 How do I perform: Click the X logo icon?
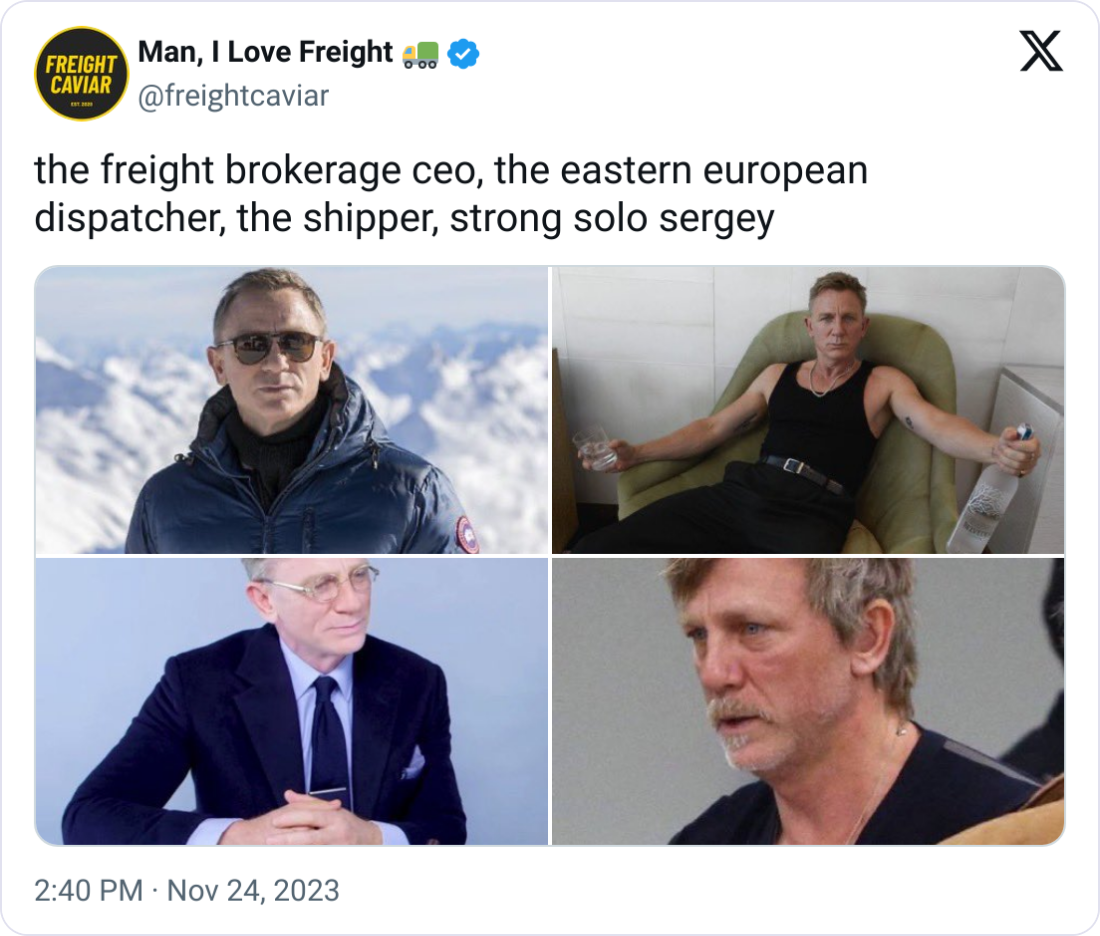1041,51
